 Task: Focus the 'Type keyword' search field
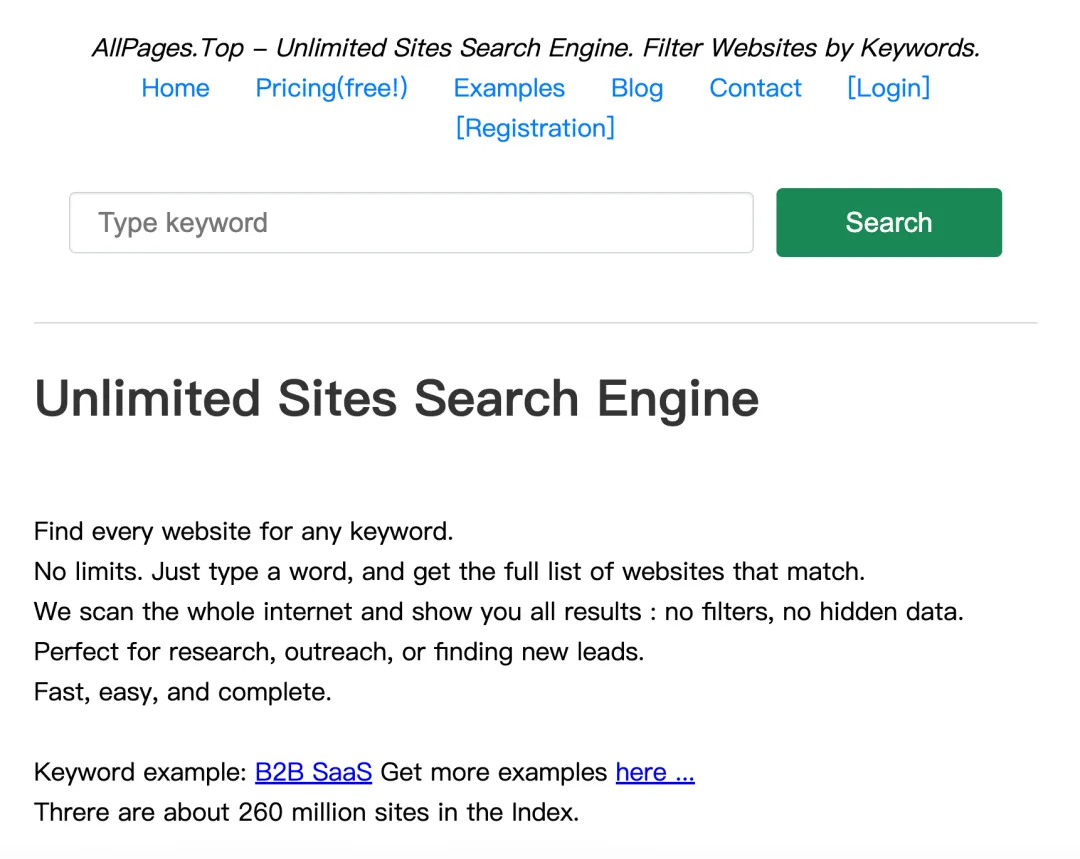[410, 223]
